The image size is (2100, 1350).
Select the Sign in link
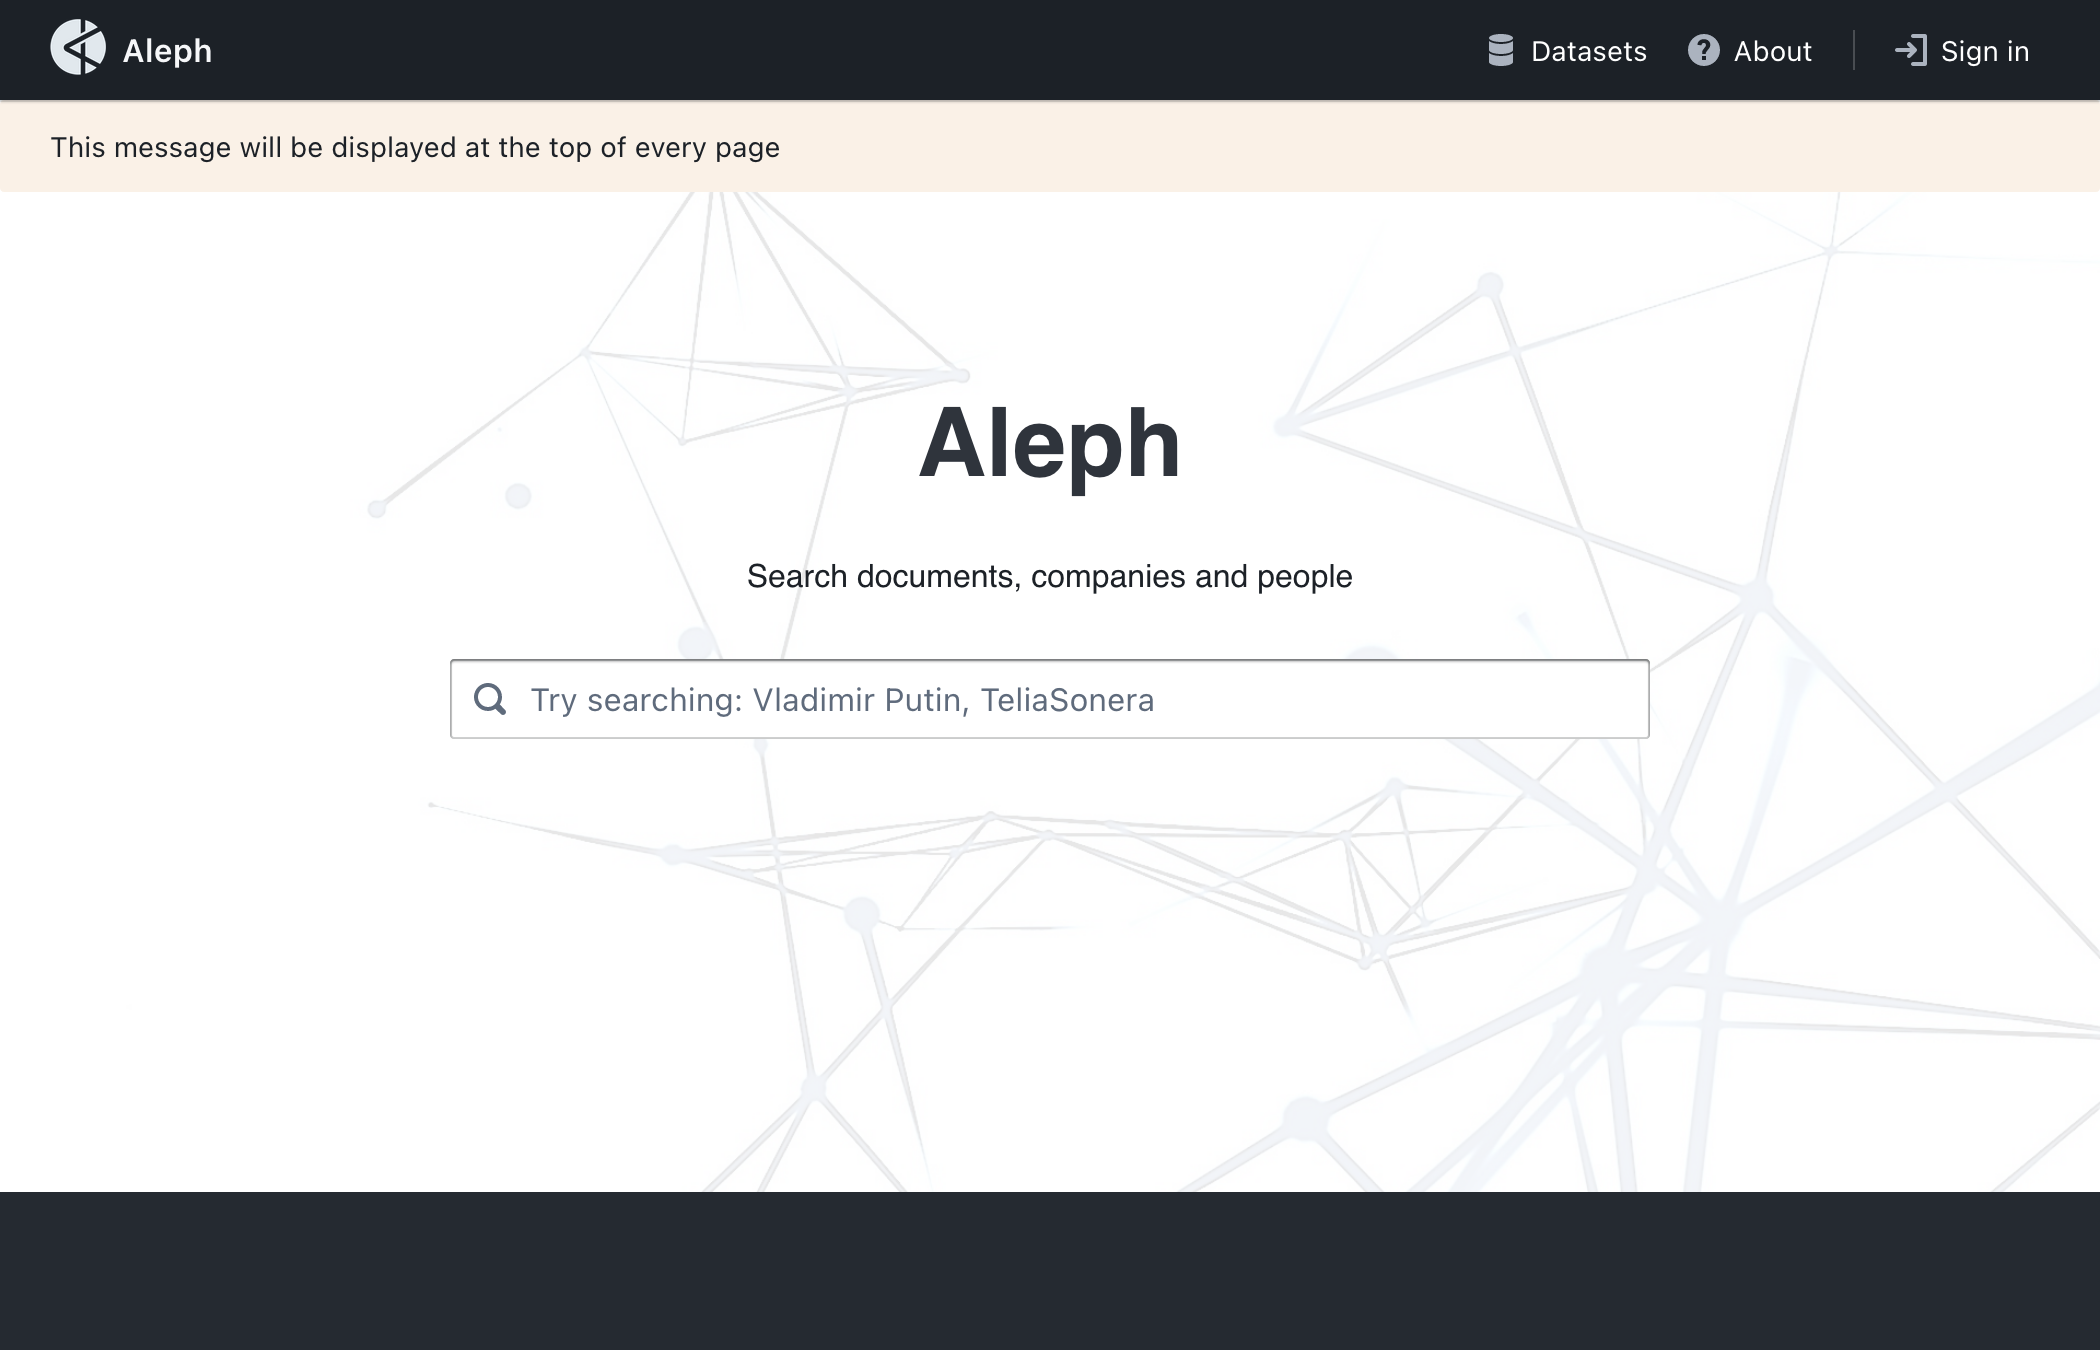[1962, 51]
